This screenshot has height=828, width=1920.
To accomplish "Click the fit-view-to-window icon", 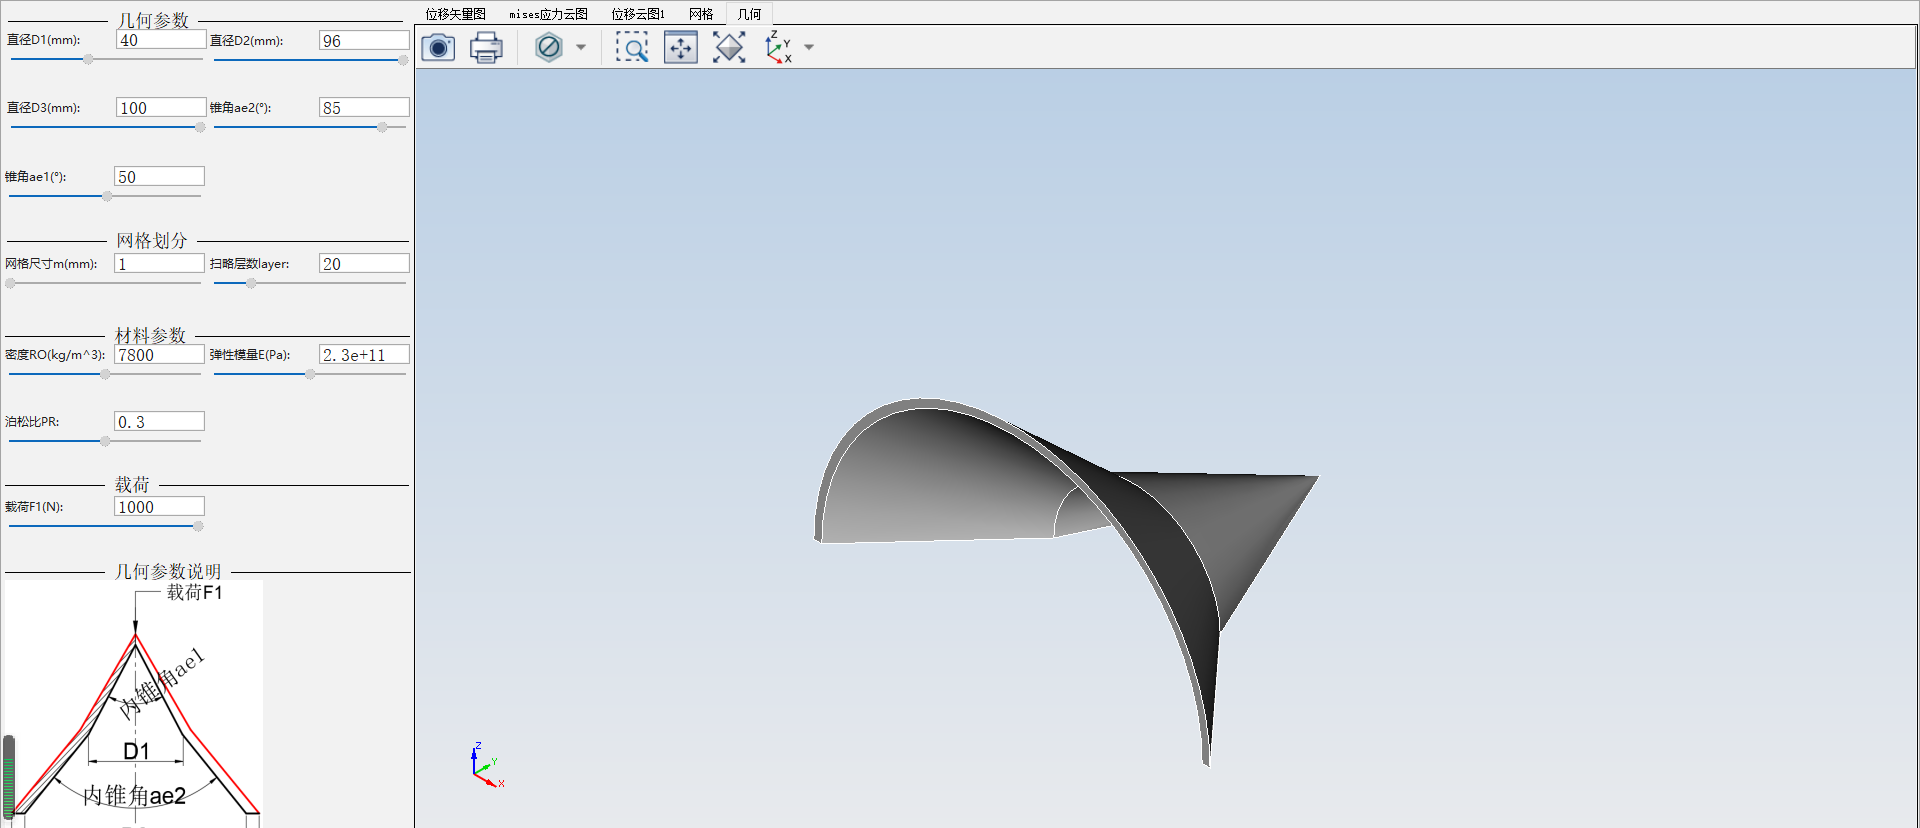I will [x=729, y=47].
